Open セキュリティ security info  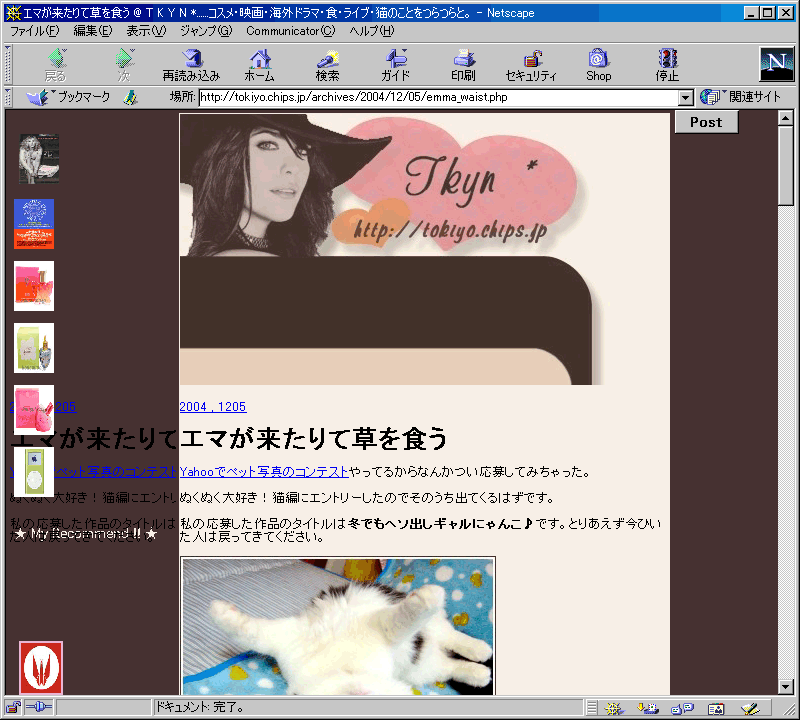(531, 65)
